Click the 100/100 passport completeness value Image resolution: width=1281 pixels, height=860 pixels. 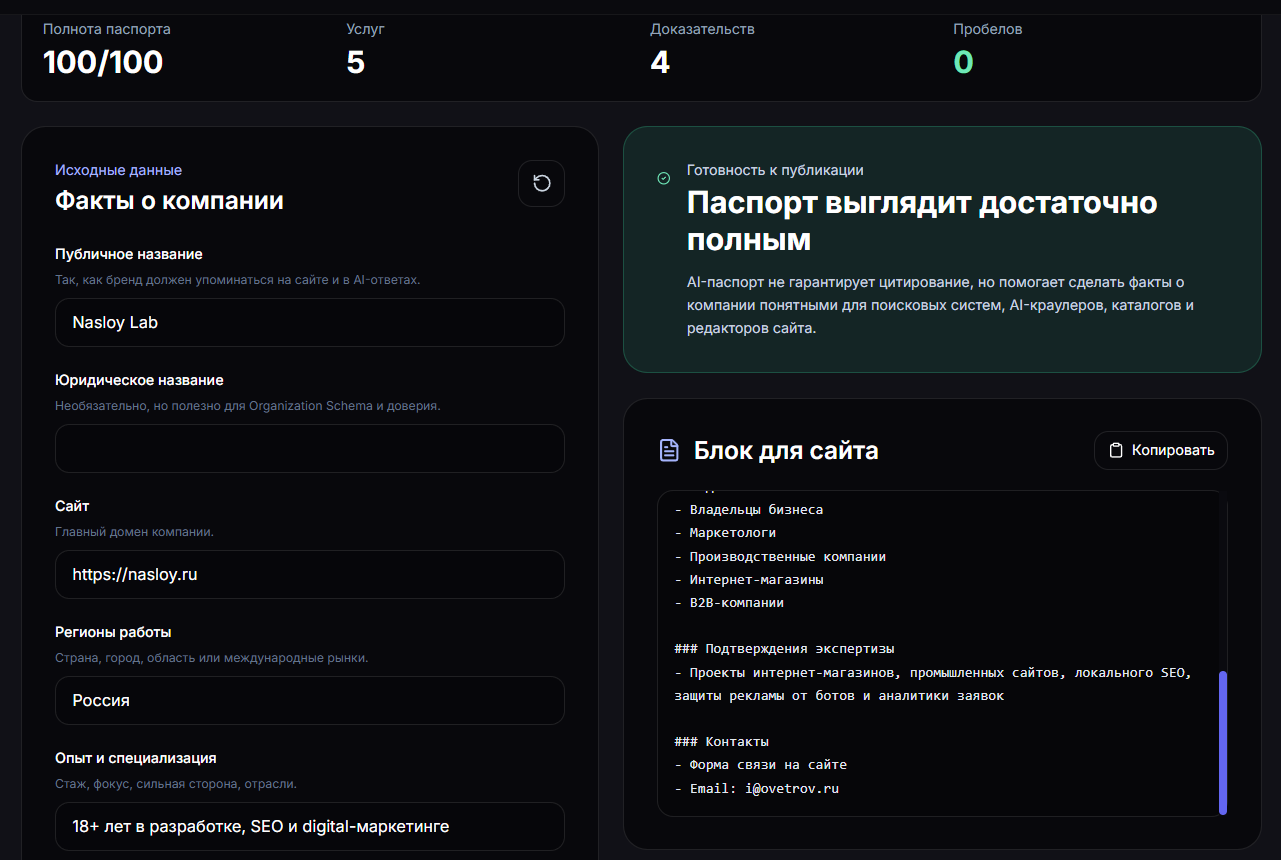click(103, 62)
